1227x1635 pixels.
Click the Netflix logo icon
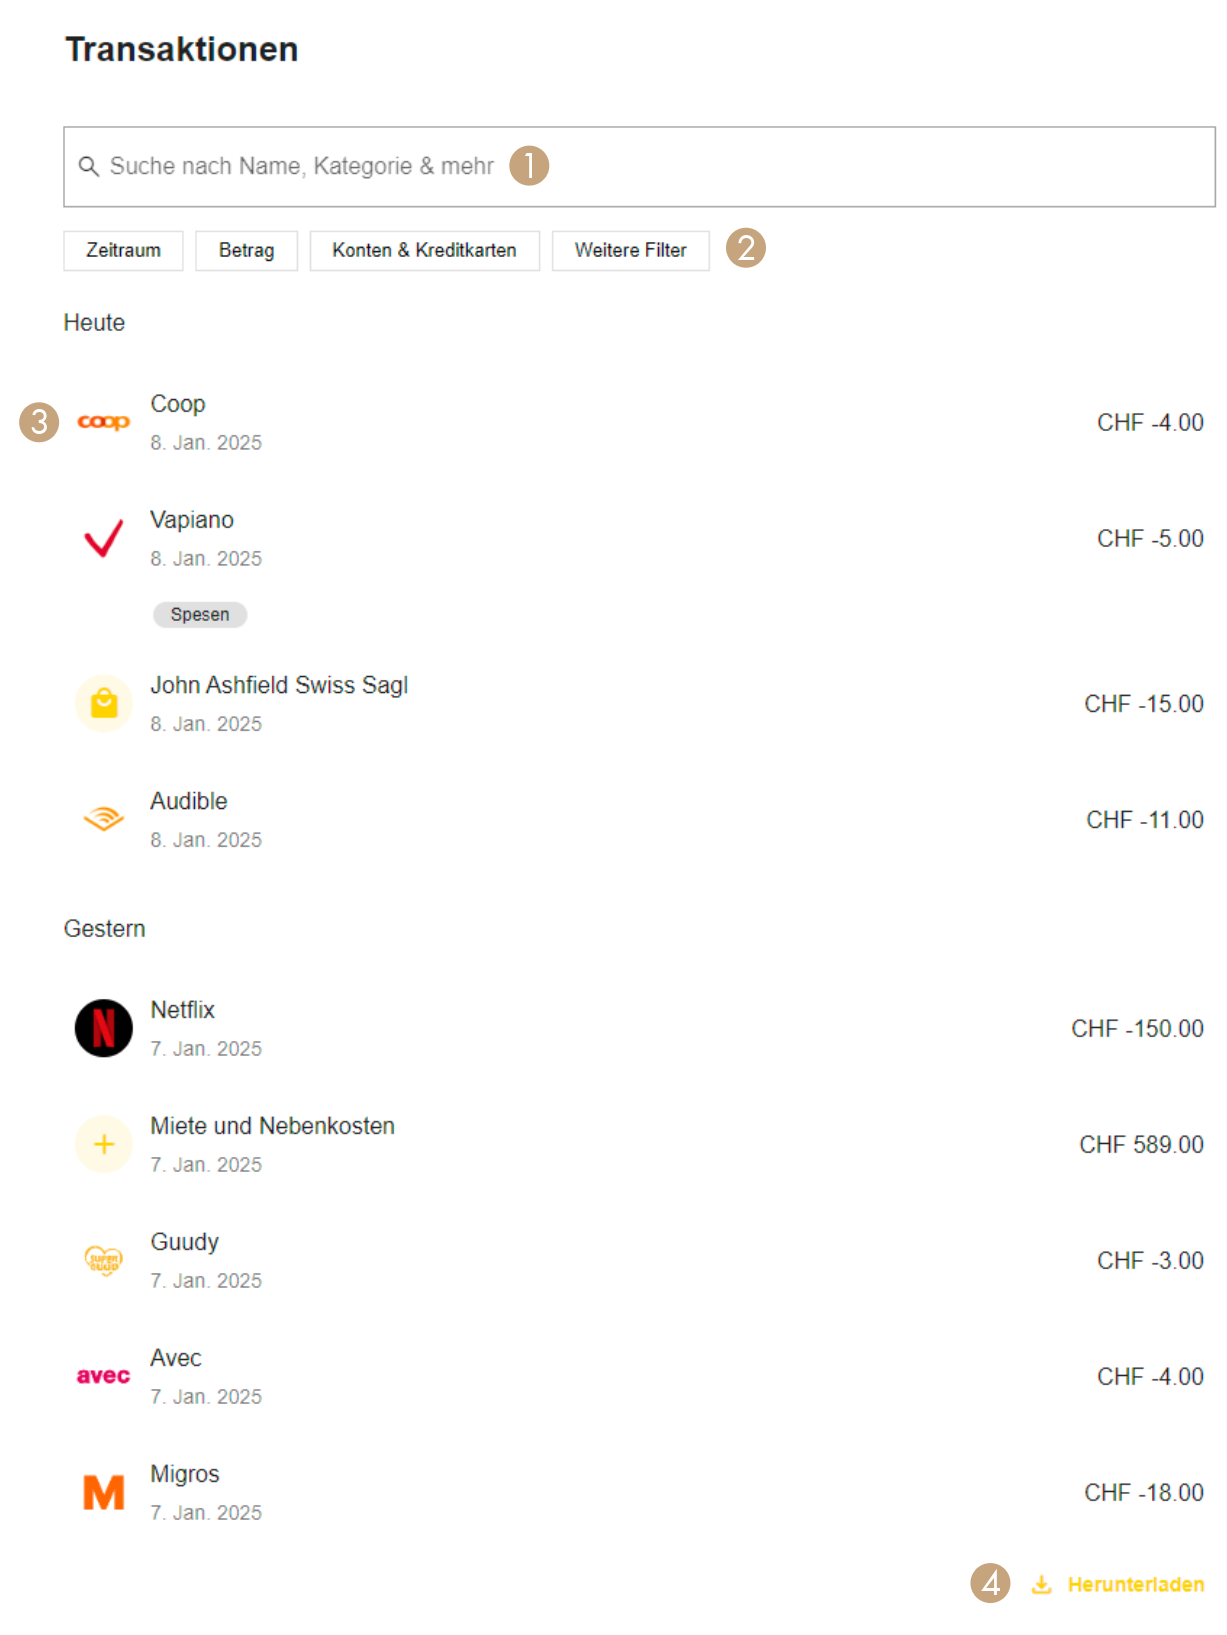[x=104, y=1028]
